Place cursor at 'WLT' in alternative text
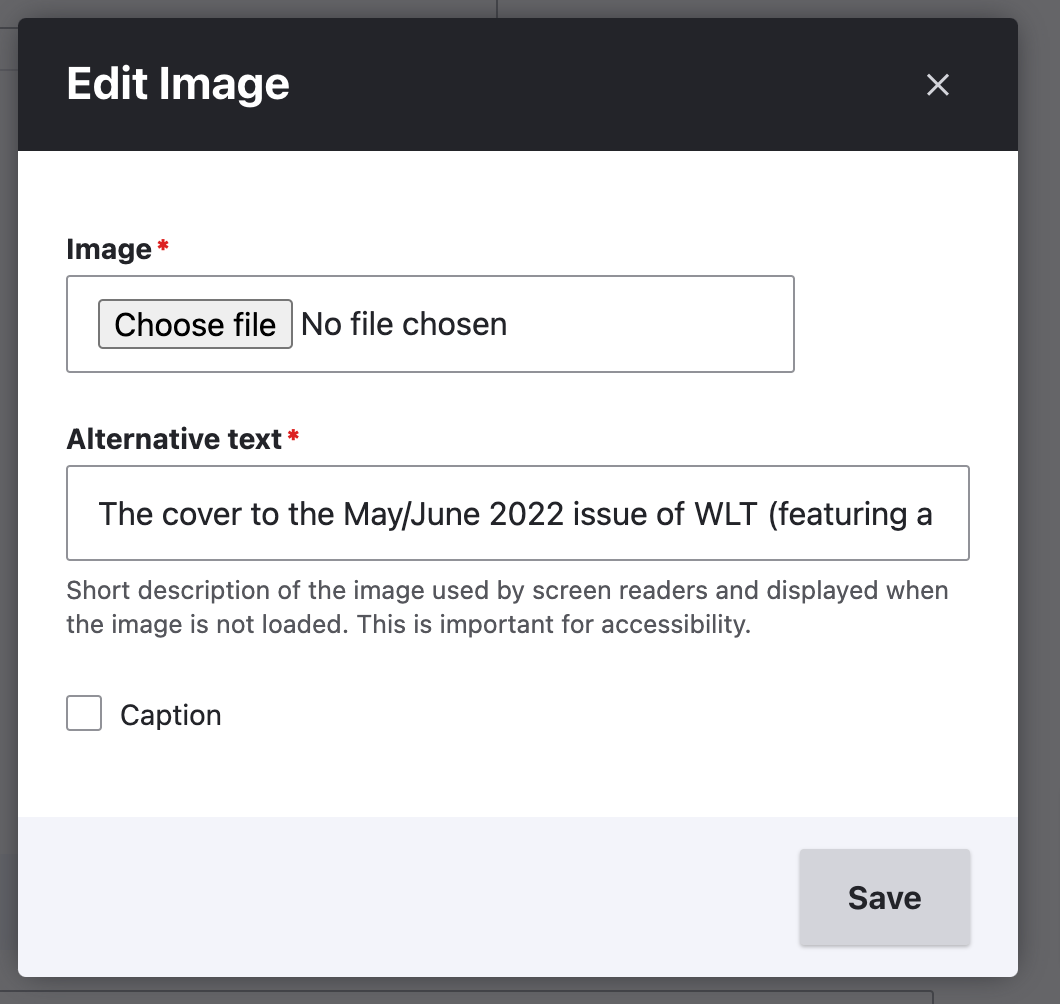The height and width of the screenshot is (1004, 1060). (x=725, y=514)
